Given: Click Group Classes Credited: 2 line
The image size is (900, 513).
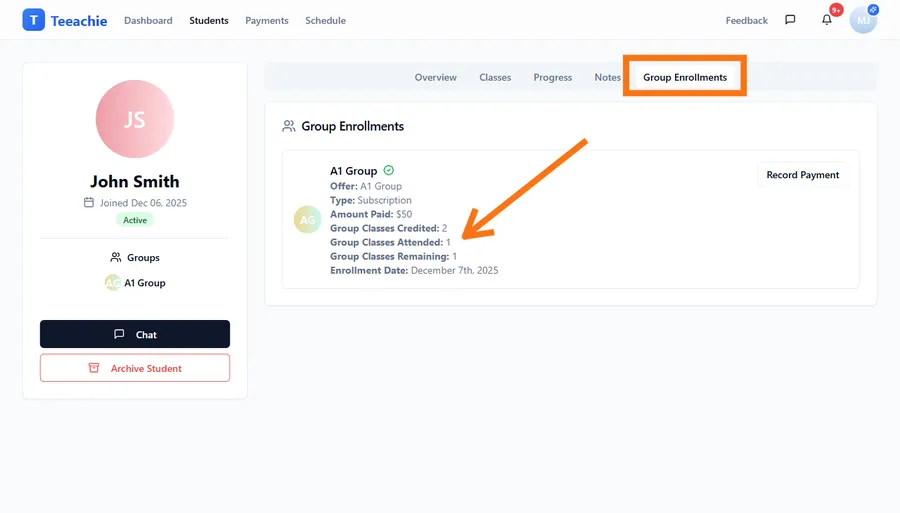Looking at the screenshot, I should 389,228.
